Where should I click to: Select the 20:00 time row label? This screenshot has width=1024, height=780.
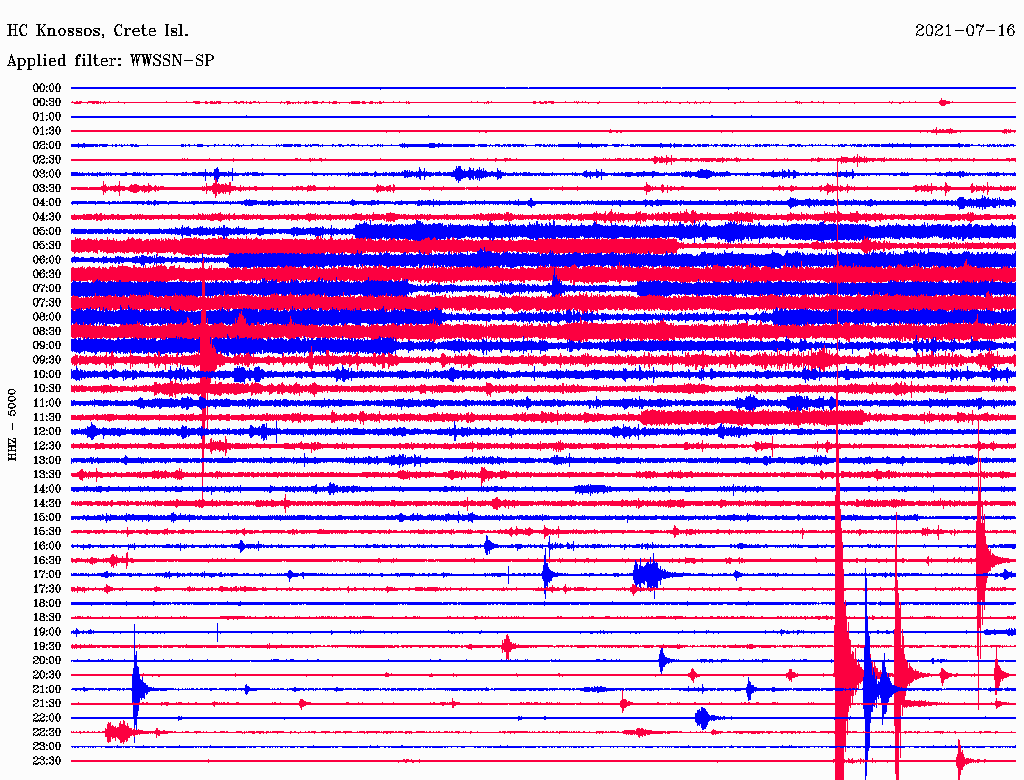(x=46, y=660)
